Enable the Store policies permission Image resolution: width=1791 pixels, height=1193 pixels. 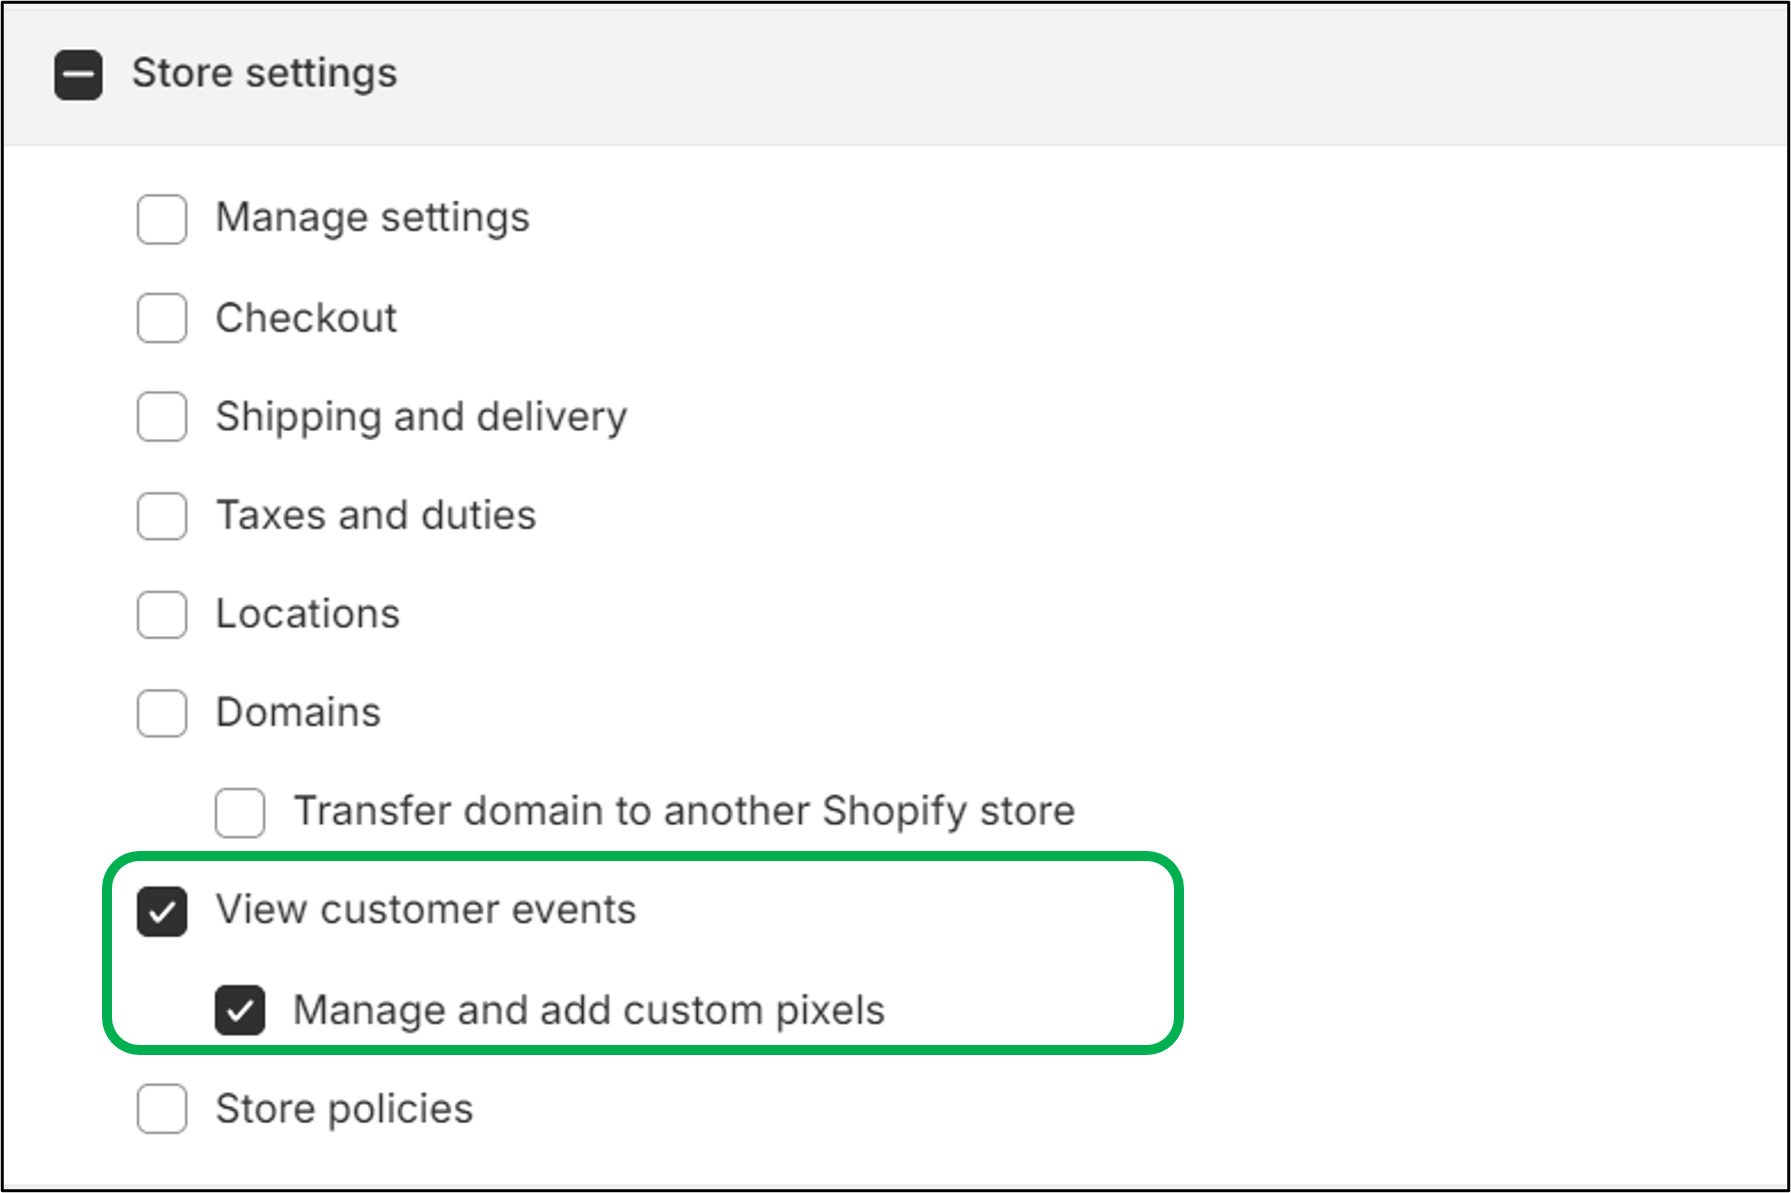(160, 1108)
